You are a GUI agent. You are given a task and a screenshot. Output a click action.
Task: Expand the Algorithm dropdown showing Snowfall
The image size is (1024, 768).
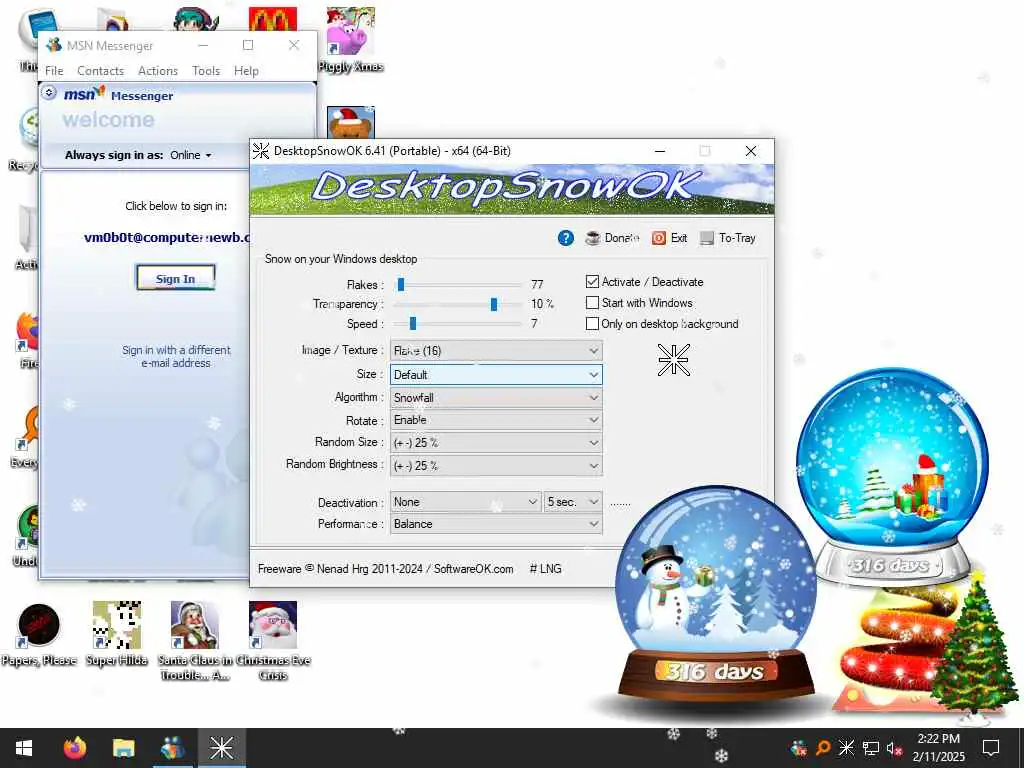tap(496, 398)
